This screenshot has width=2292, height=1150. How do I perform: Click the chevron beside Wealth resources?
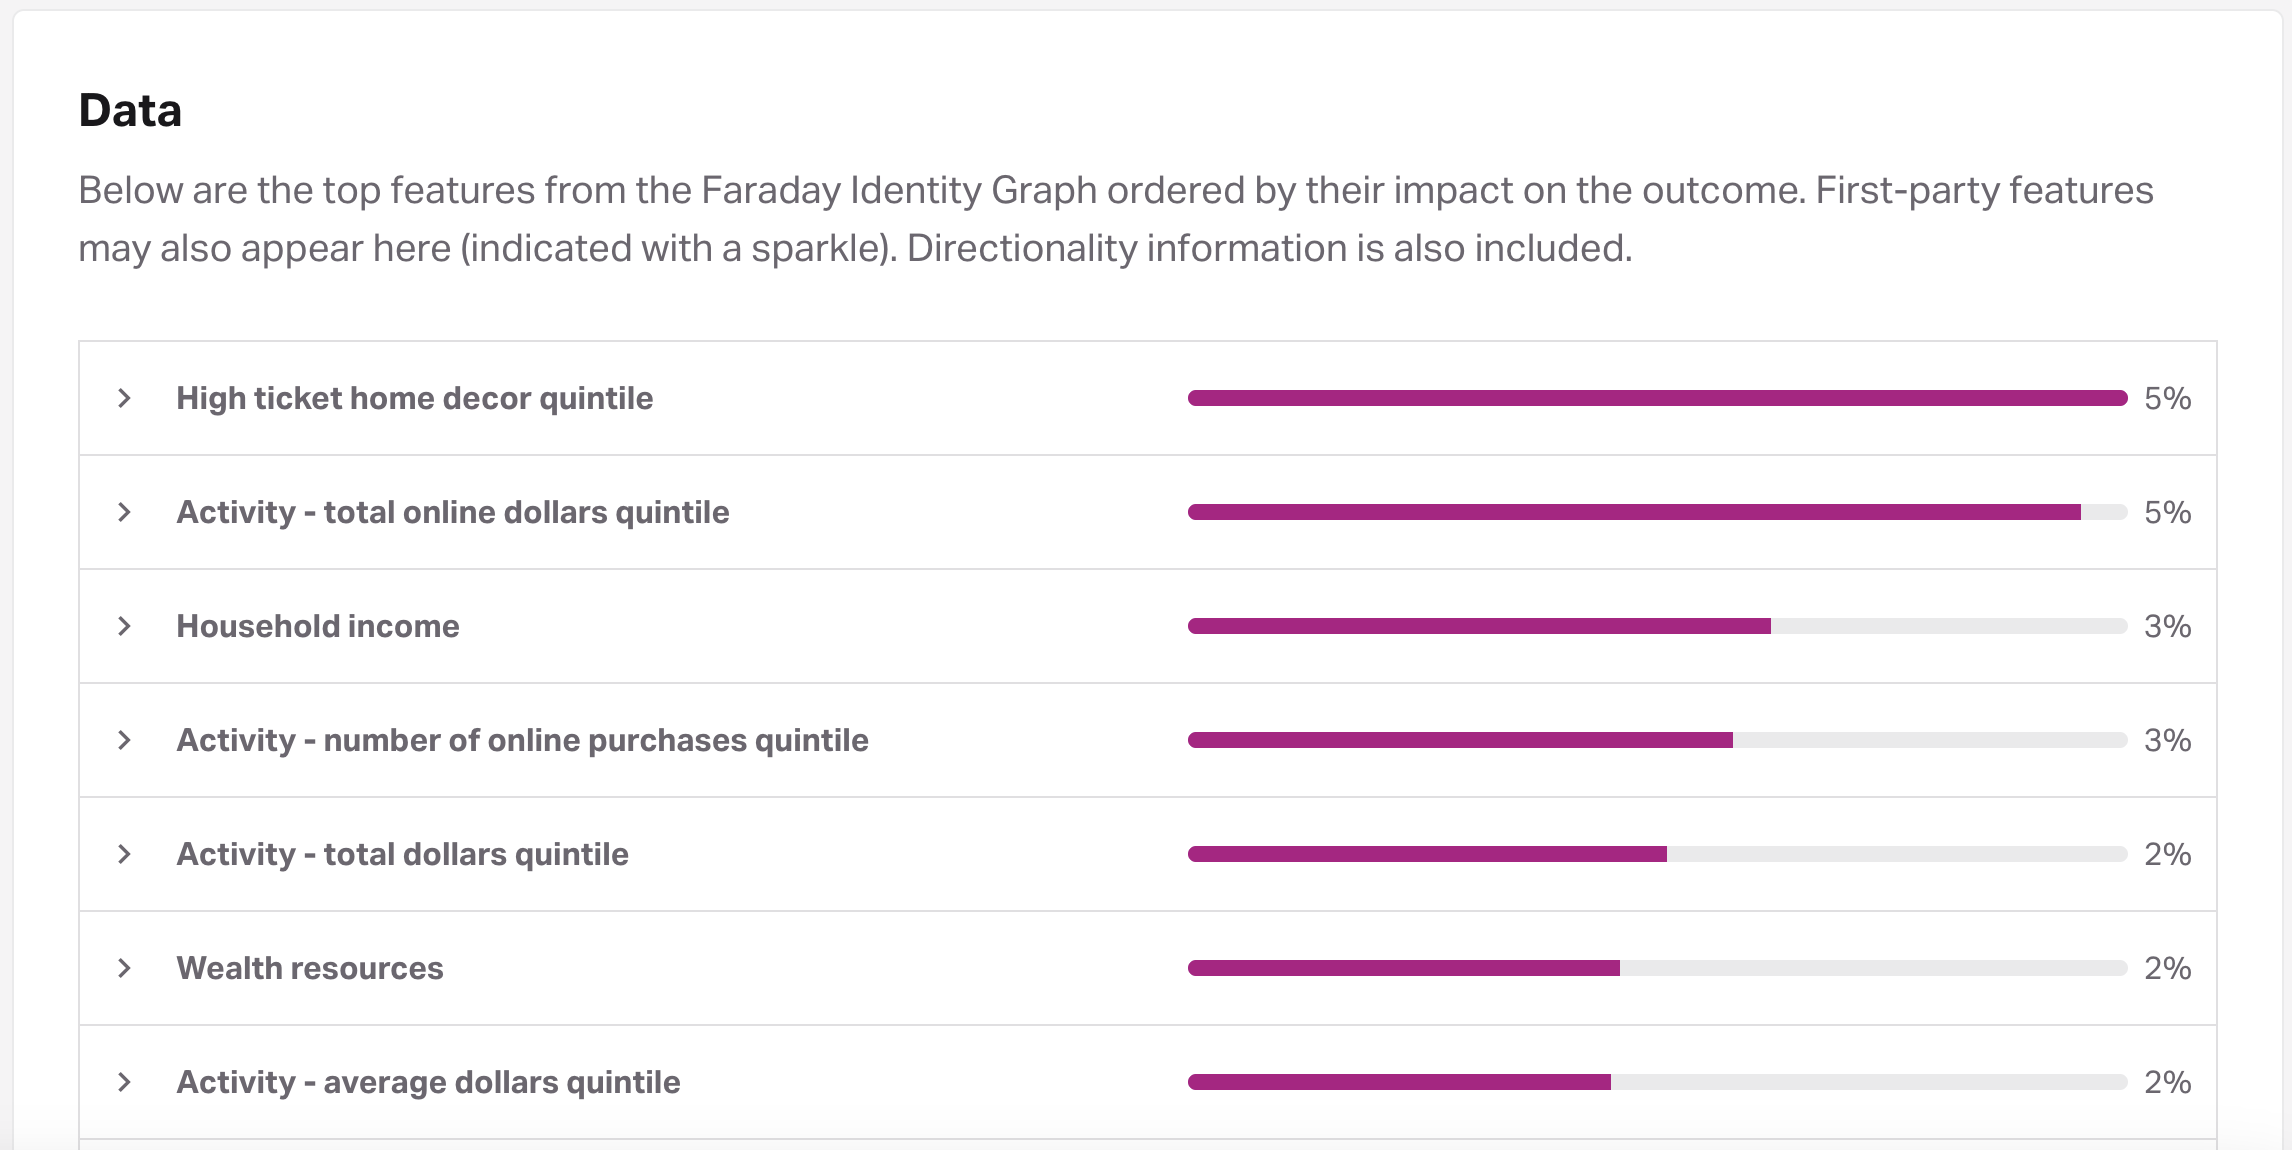(124, 968)
